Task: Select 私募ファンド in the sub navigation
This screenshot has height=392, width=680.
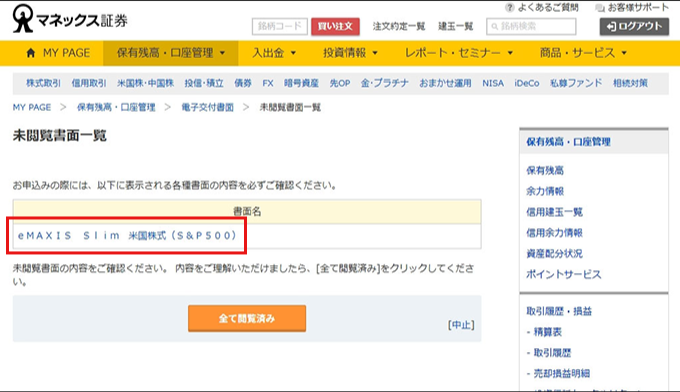Action: pyautogui.click(x=576, y=83)
